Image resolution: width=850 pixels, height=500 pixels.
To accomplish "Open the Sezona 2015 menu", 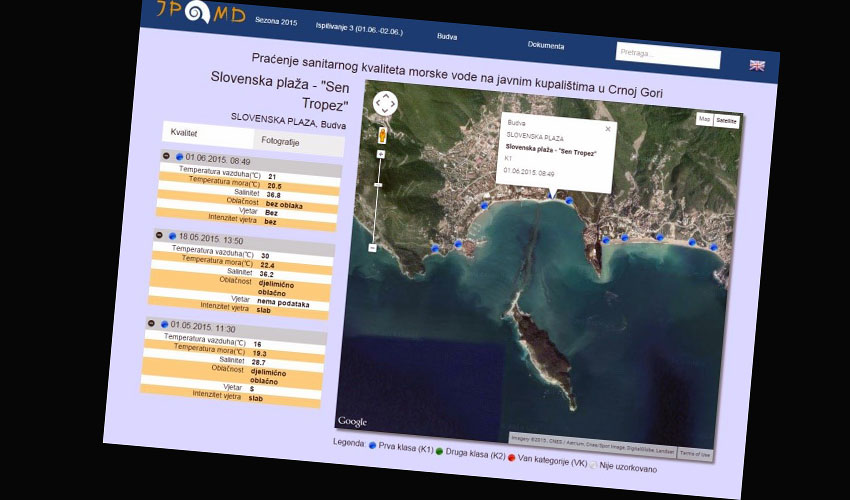I will (276, 20).
